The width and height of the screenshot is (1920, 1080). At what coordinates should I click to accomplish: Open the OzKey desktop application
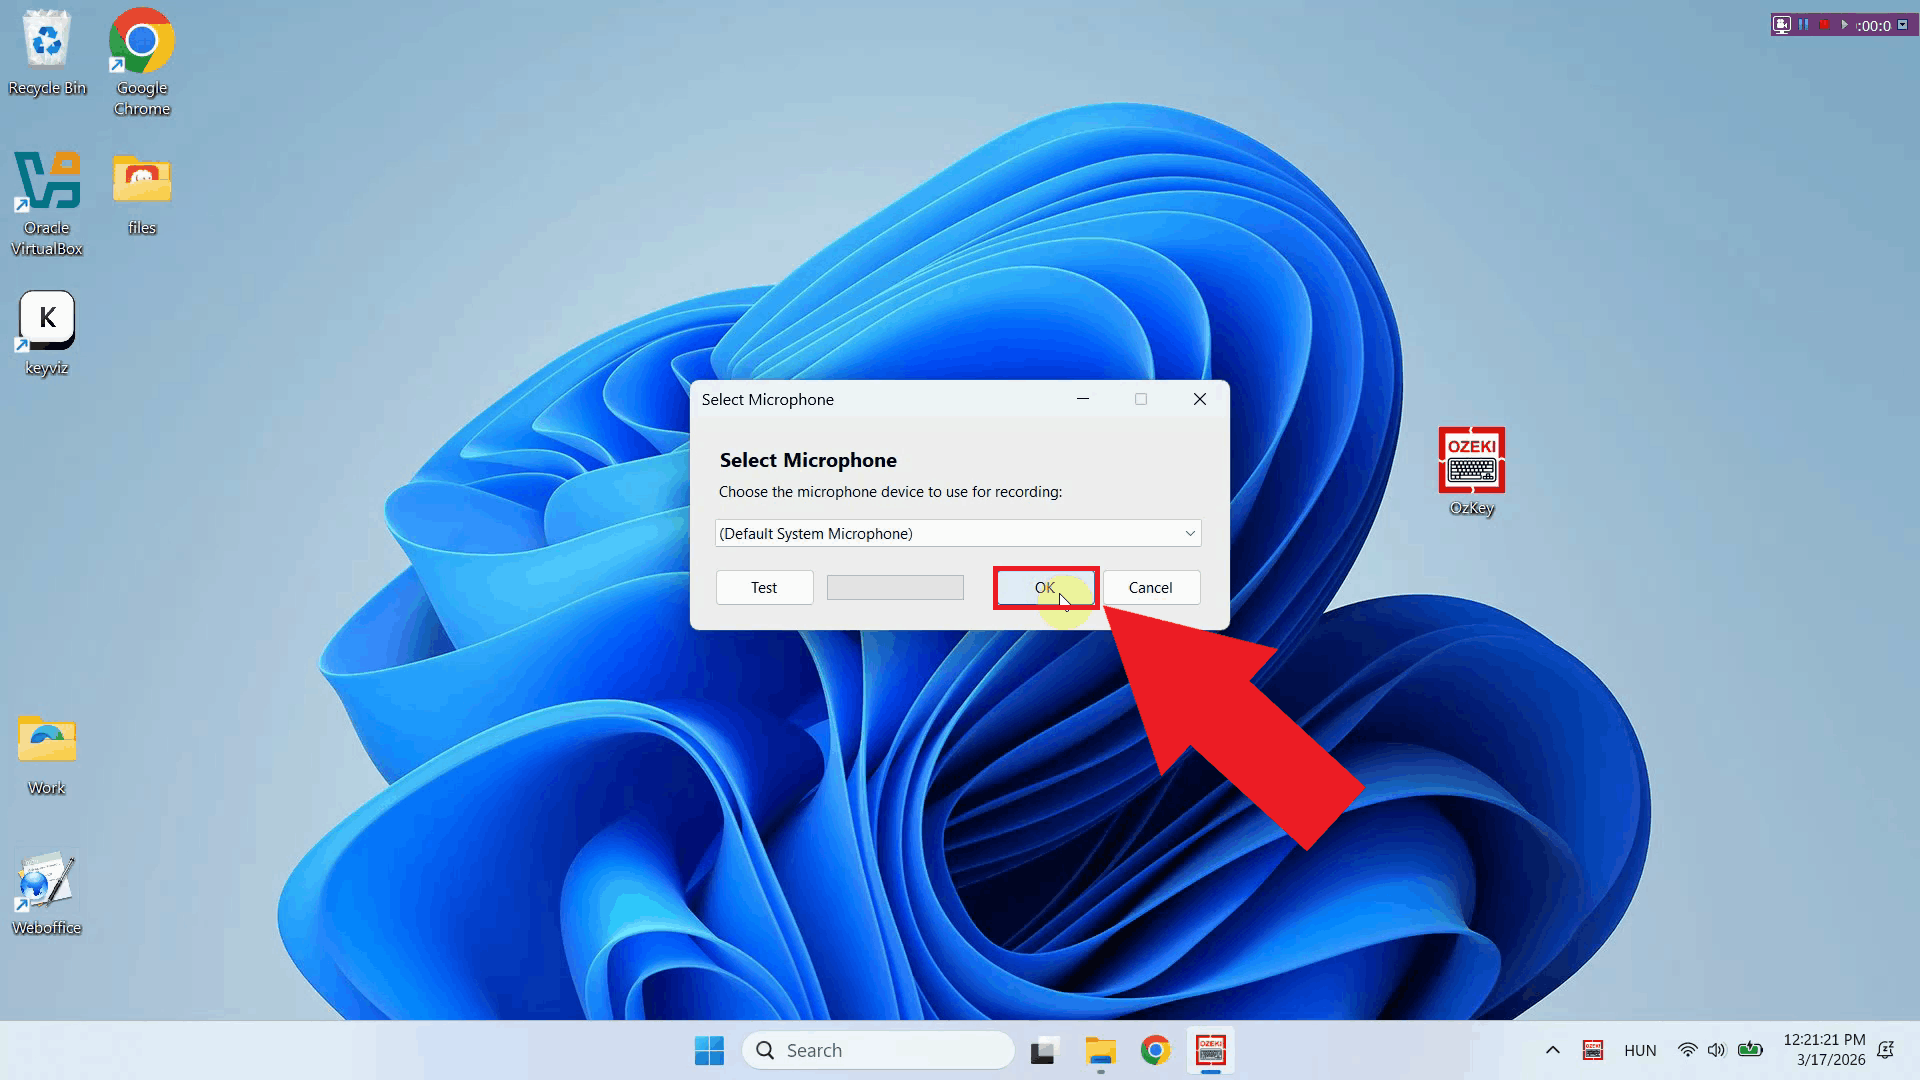pos(1470,463)
